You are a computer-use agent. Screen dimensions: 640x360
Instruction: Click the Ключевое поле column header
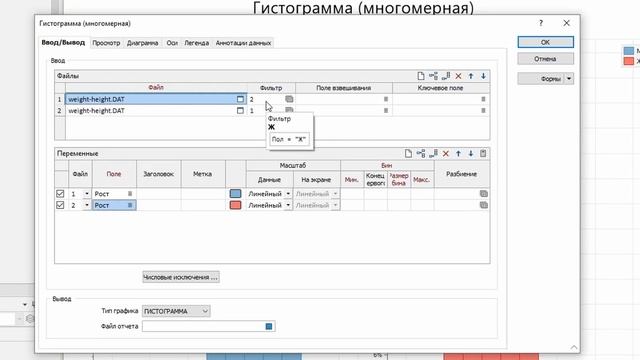(440, 88)
